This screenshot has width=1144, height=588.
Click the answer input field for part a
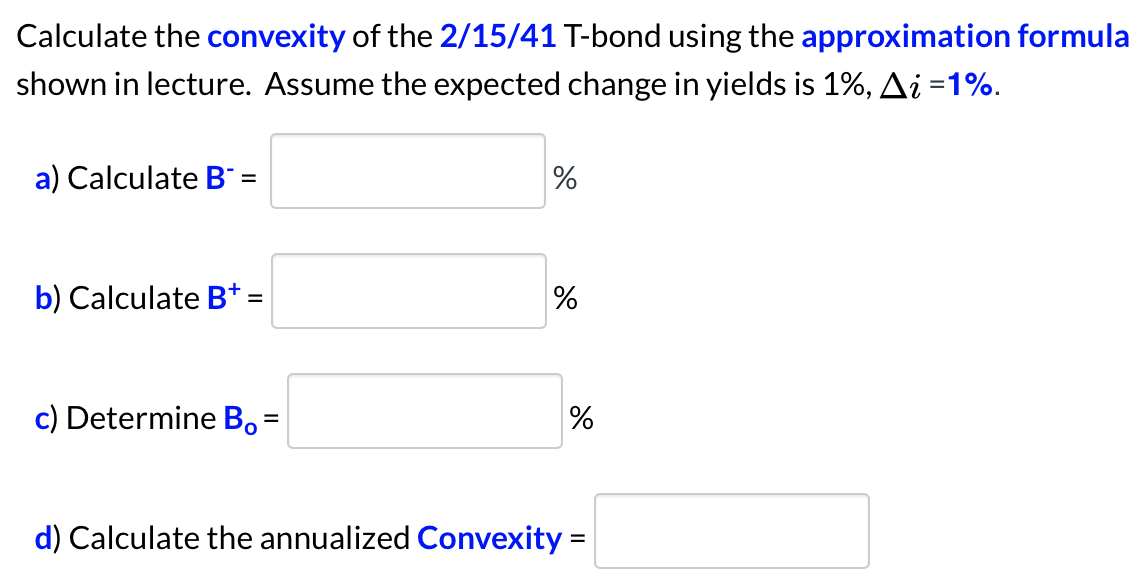(406, 172)
